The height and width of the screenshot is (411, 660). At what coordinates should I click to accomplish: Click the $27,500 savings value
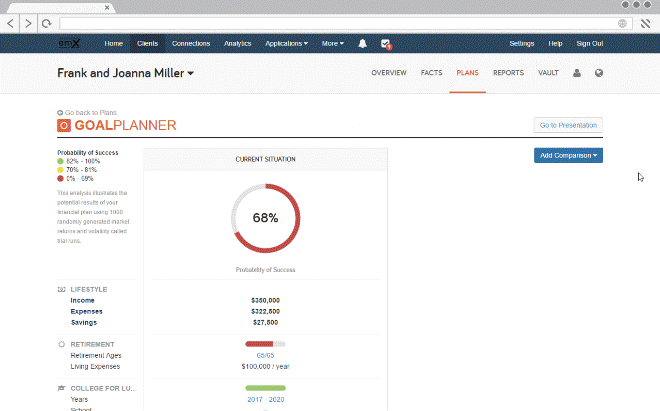point(266,323)
